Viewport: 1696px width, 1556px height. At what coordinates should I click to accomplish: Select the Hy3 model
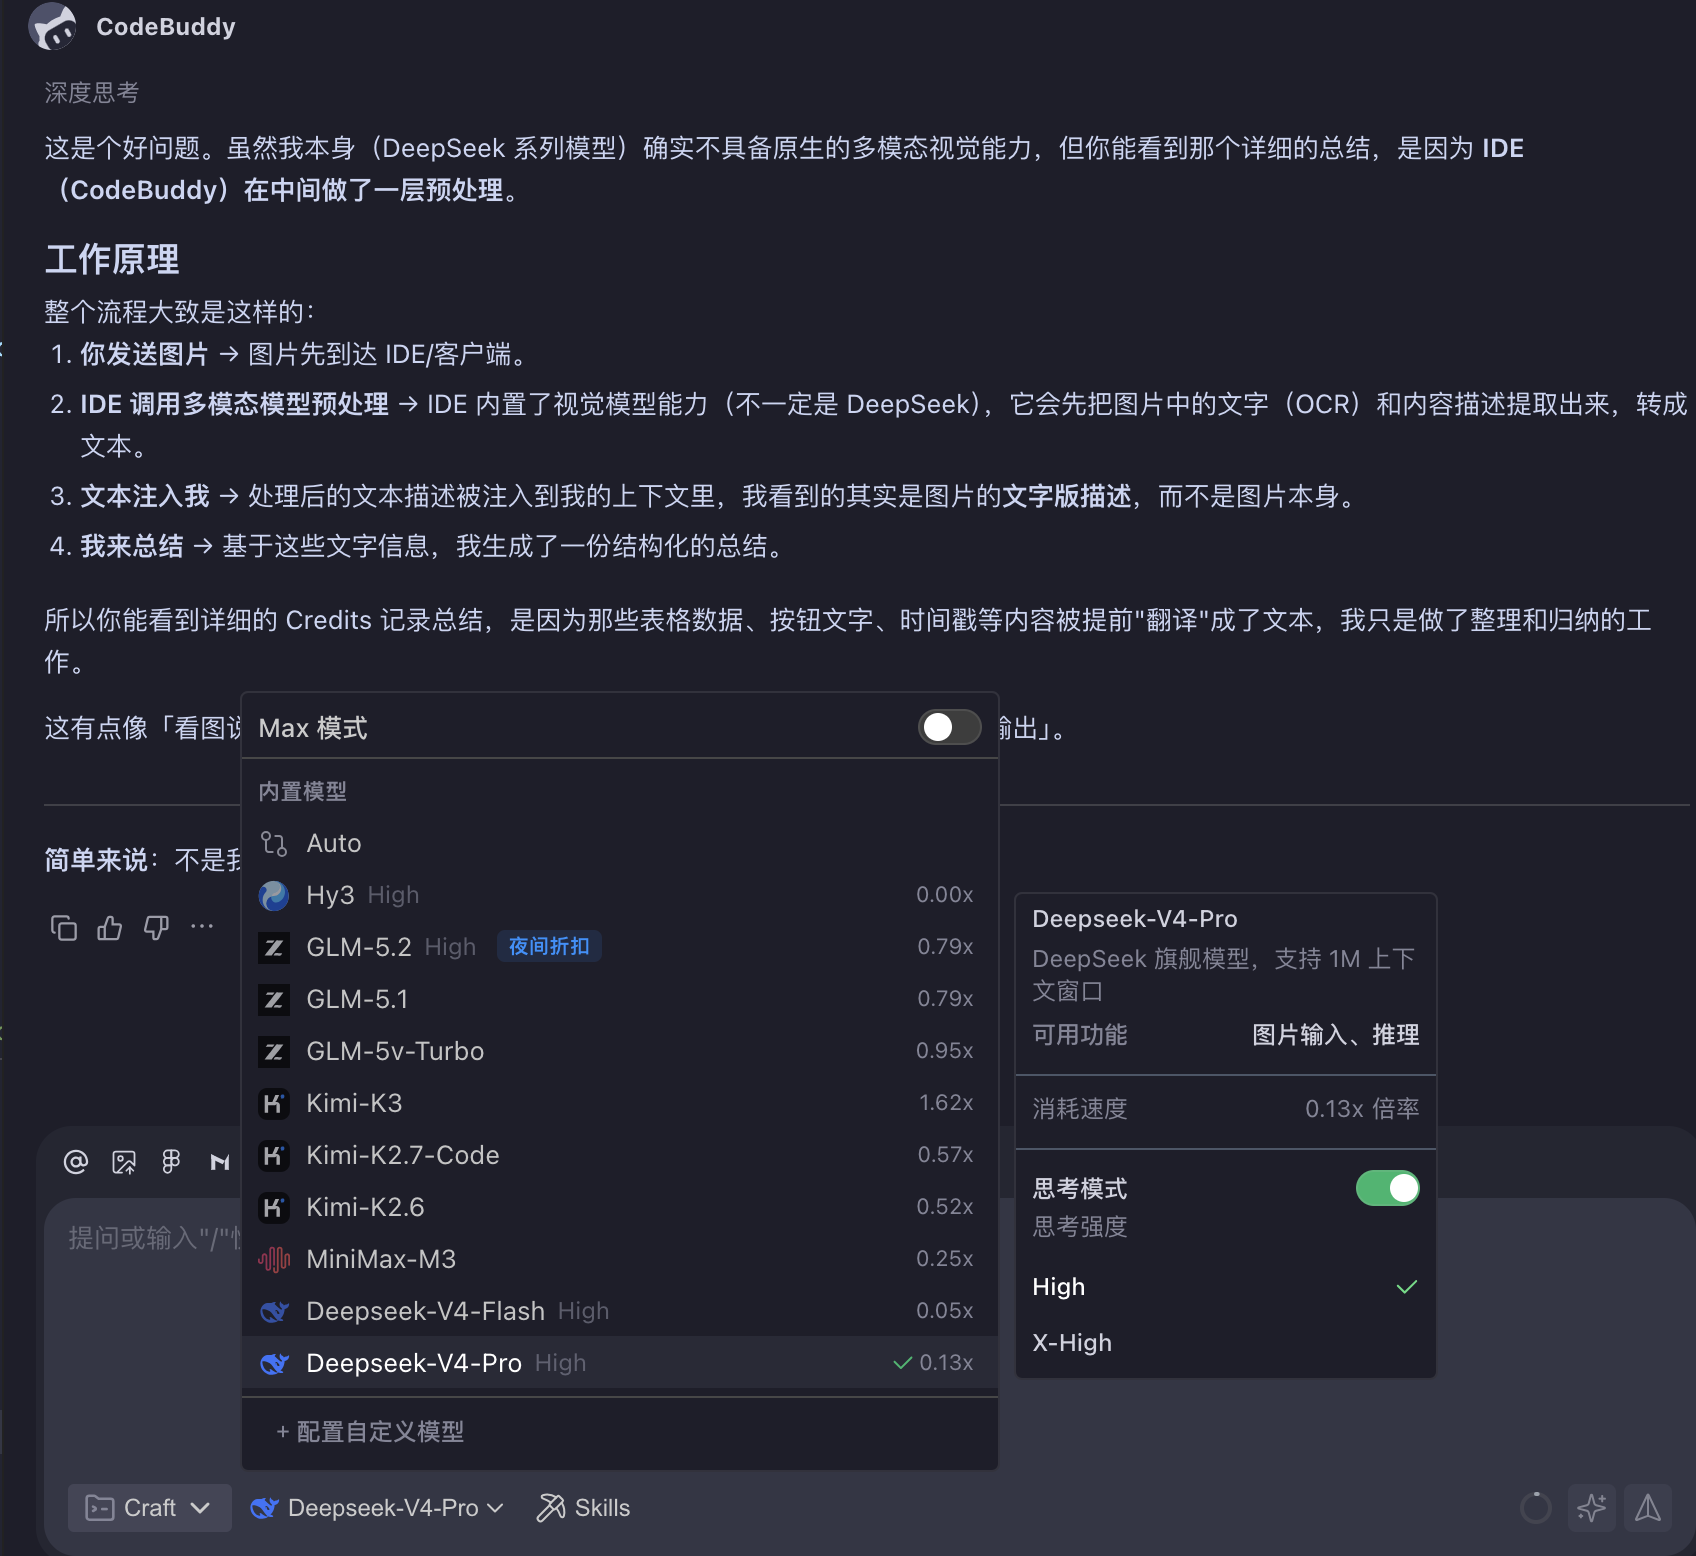(620, 895)
